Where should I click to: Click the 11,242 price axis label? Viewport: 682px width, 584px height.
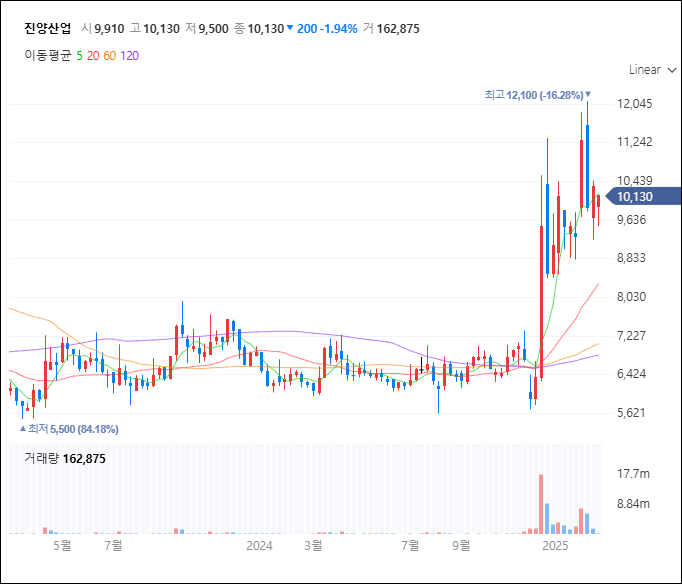click(635, 142)
